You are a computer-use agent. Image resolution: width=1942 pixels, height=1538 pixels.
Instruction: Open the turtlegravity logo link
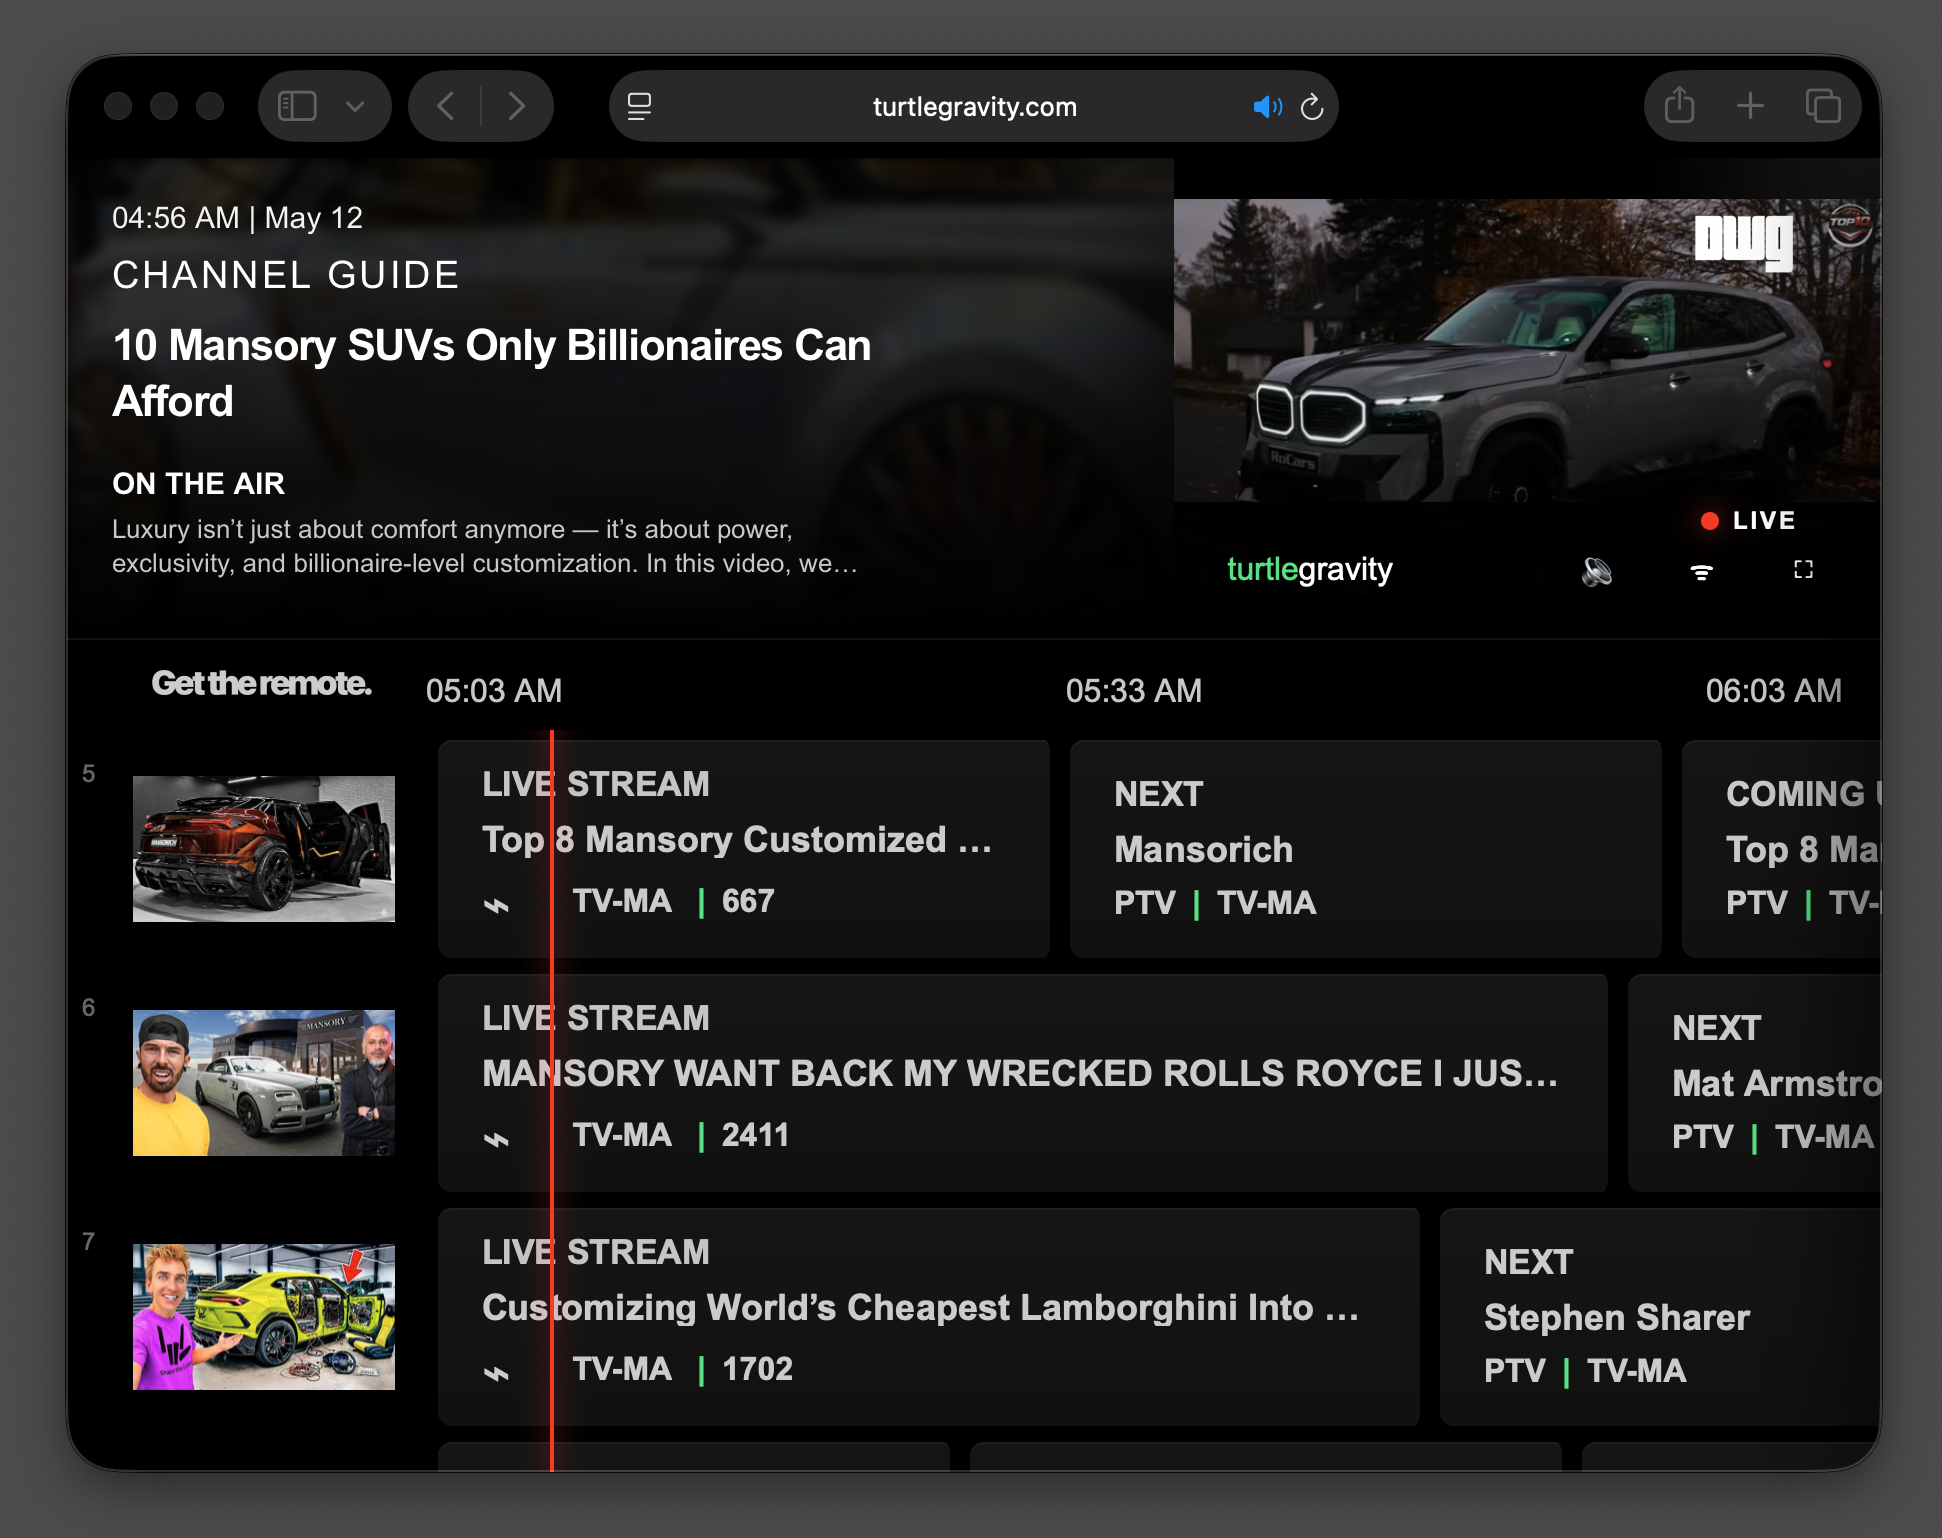click(x=1309, y=570)
